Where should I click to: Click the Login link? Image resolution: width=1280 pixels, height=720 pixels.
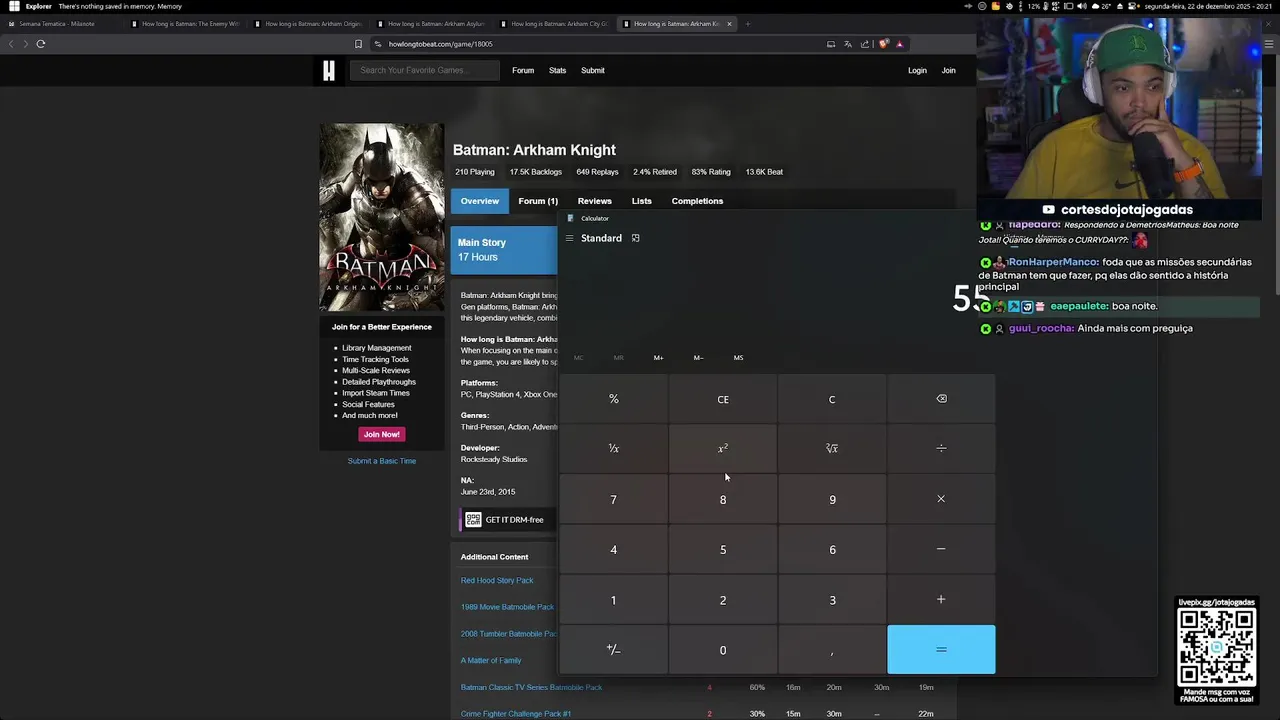click(917, 70)
